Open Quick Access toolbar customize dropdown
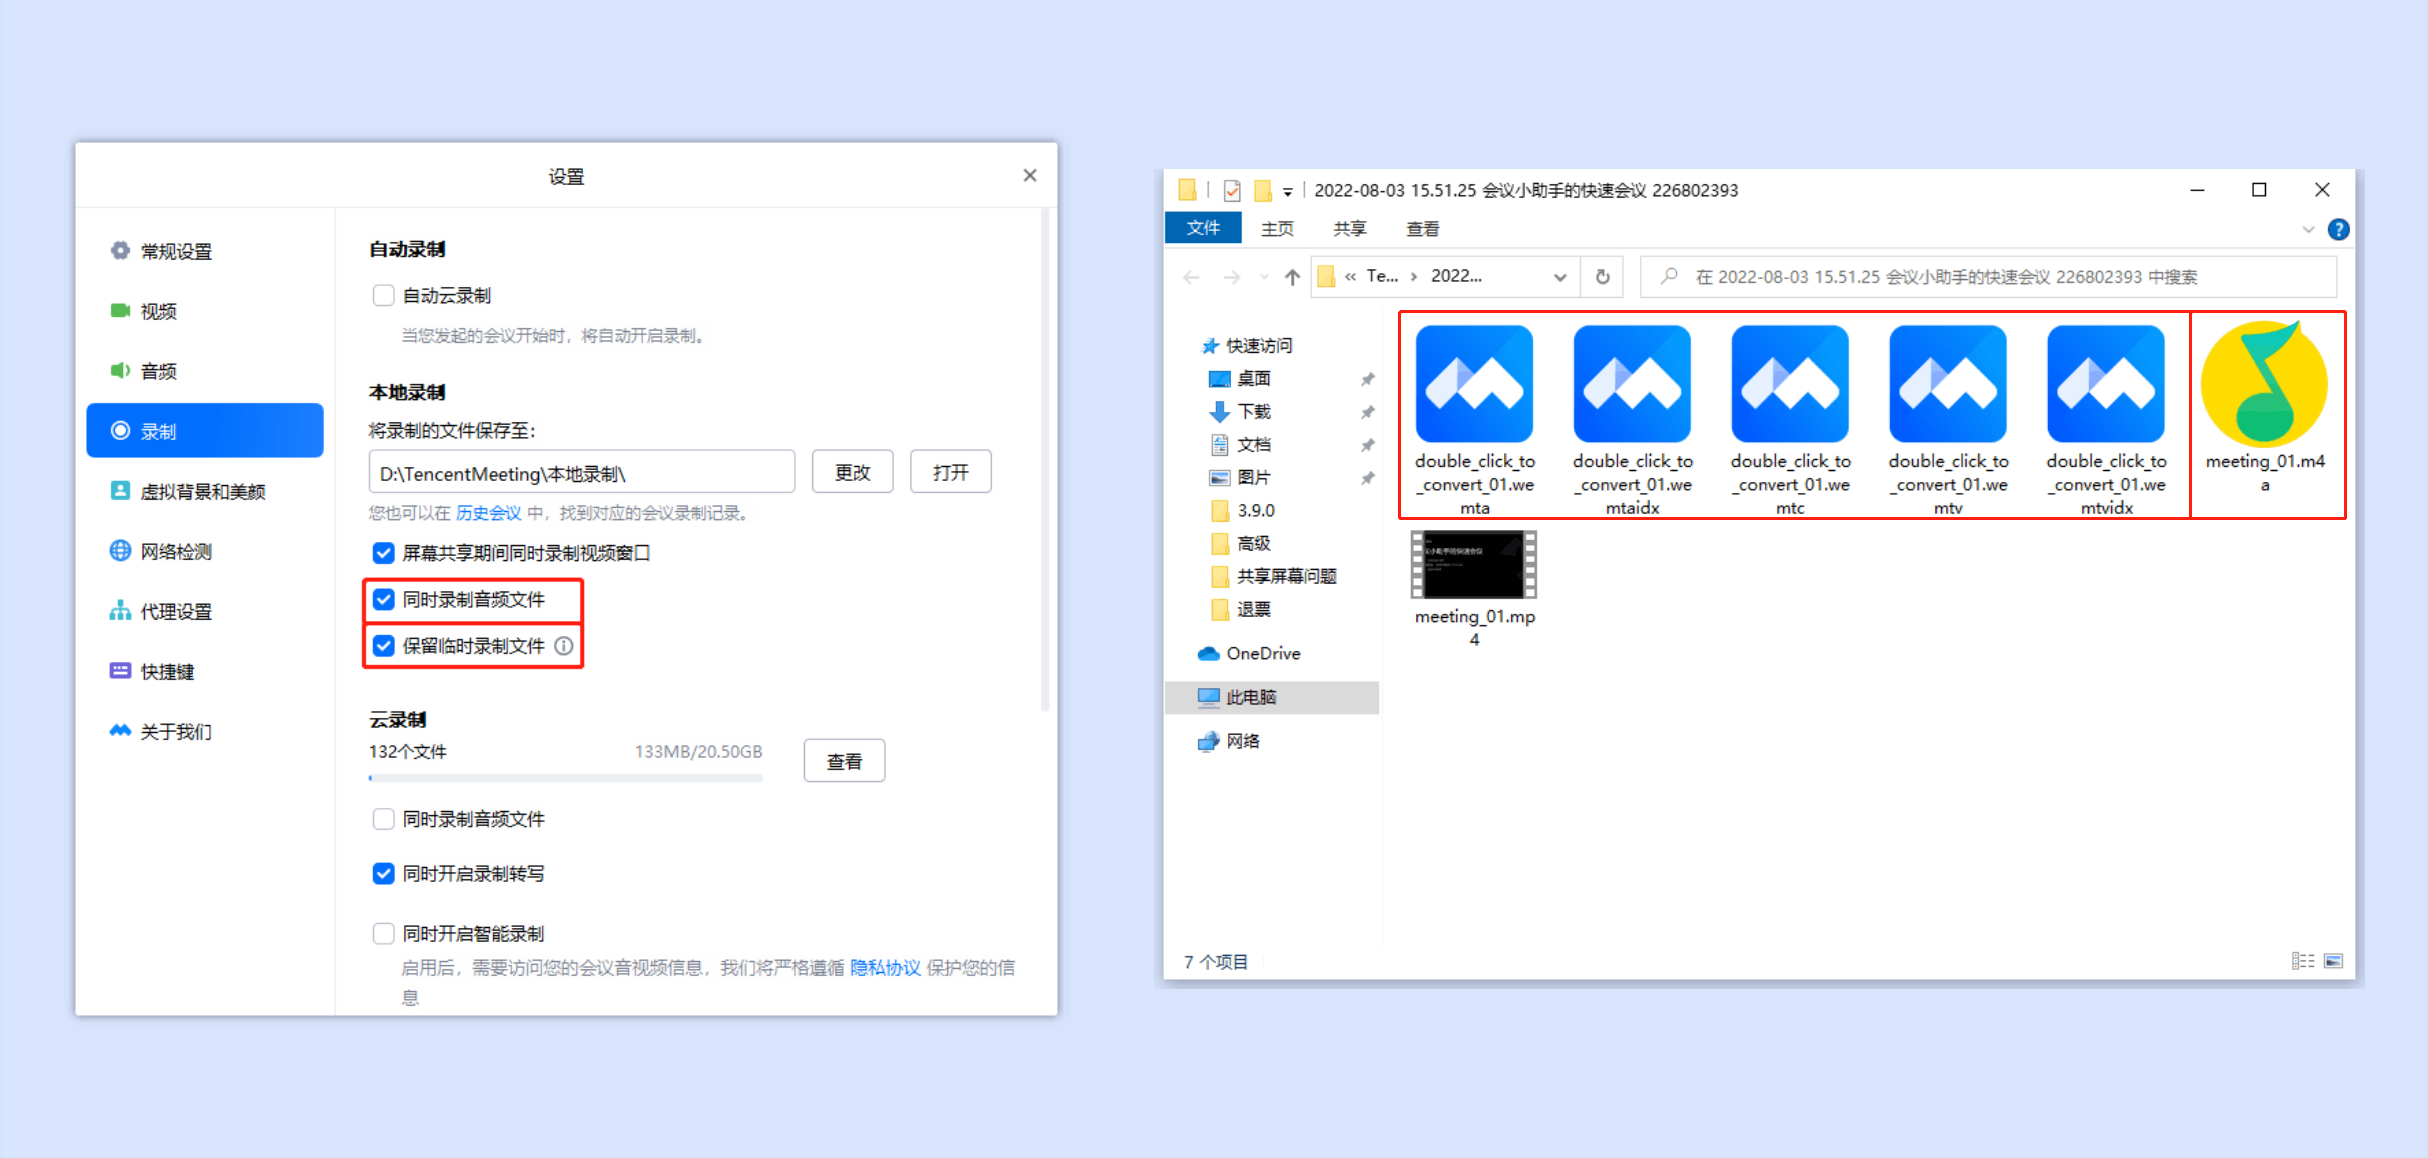The height and width of the screenshot is (1158, 2428). coord(1287,191)
